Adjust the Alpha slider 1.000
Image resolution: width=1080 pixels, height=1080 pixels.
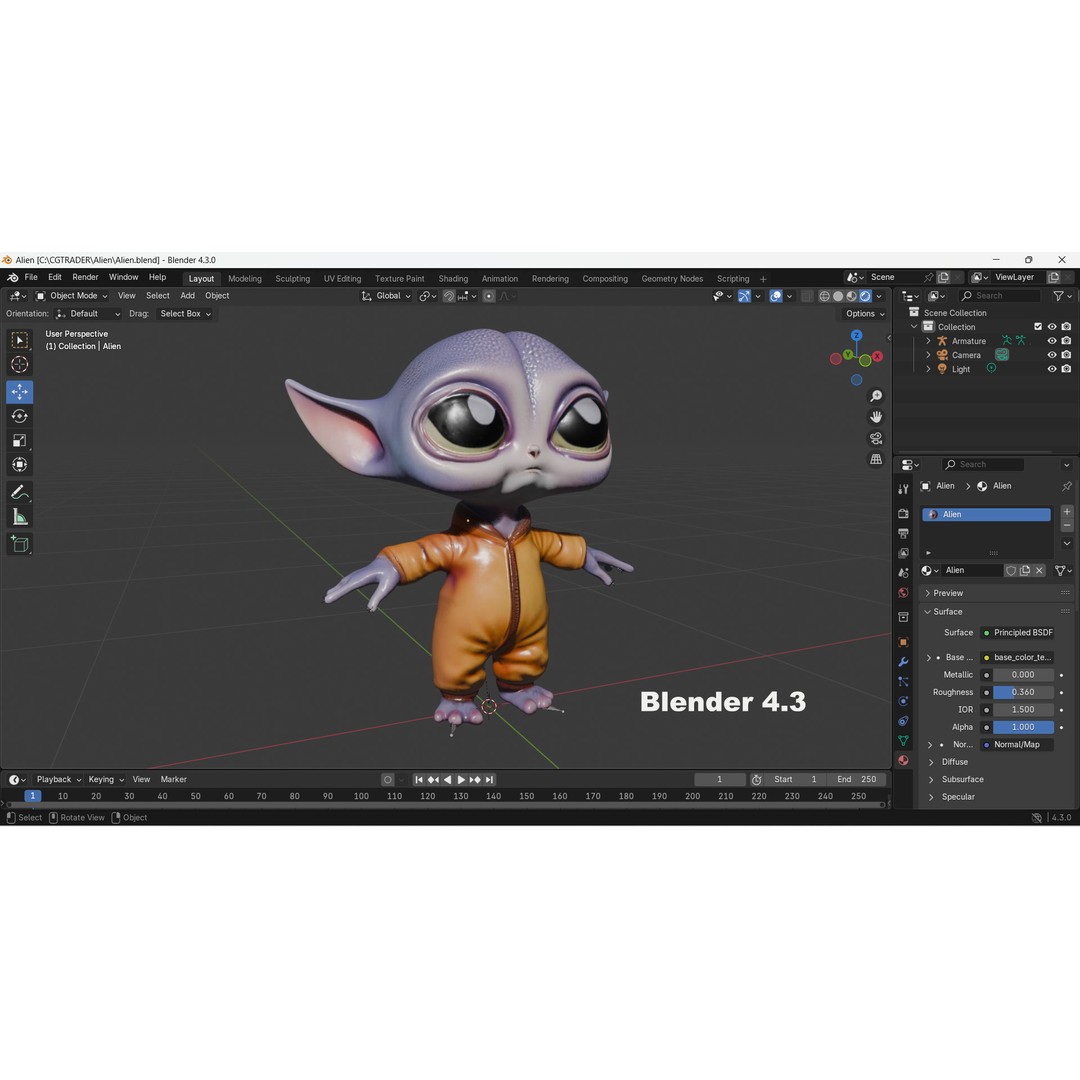(1024, 727)
